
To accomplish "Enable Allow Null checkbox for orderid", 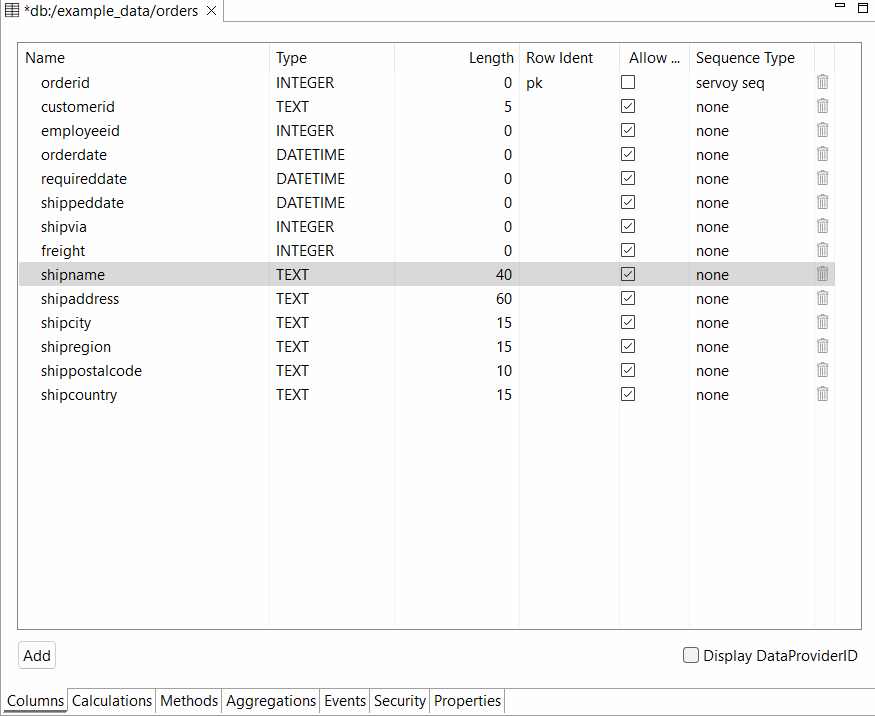I will tap(628, 82).
